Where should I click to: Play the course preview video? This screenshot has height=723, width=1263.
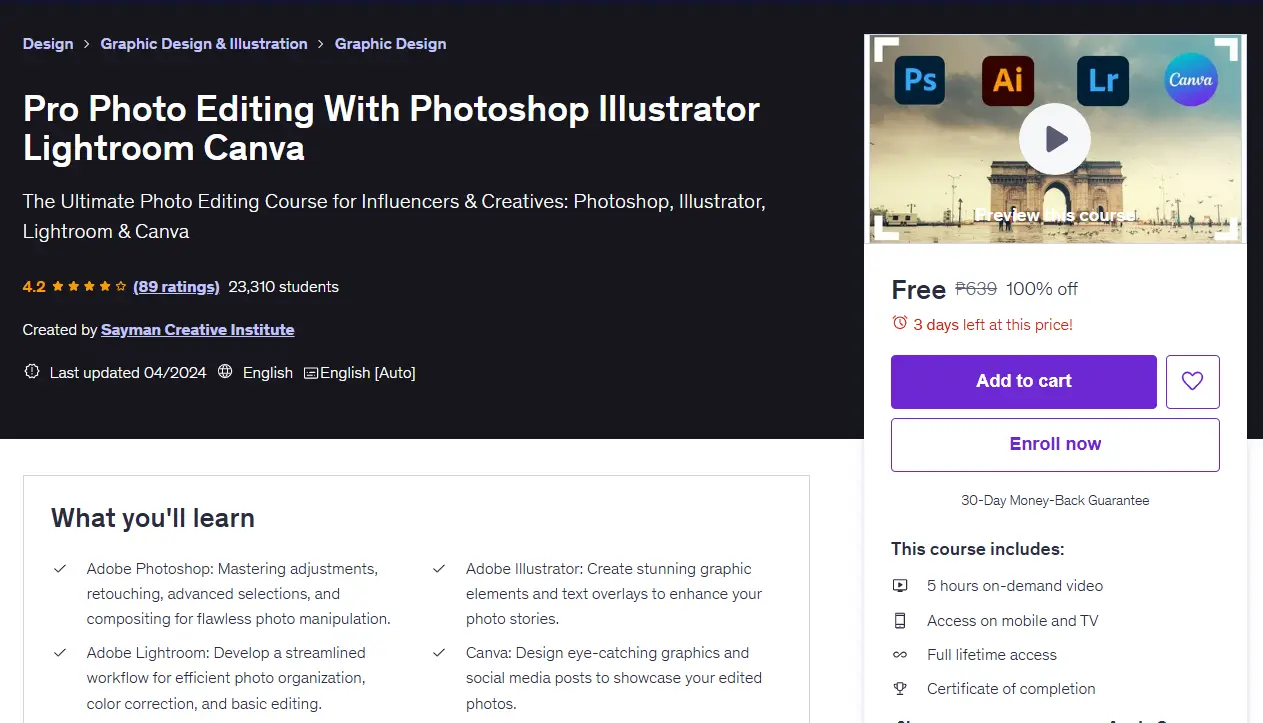[x=1055, y=139]
